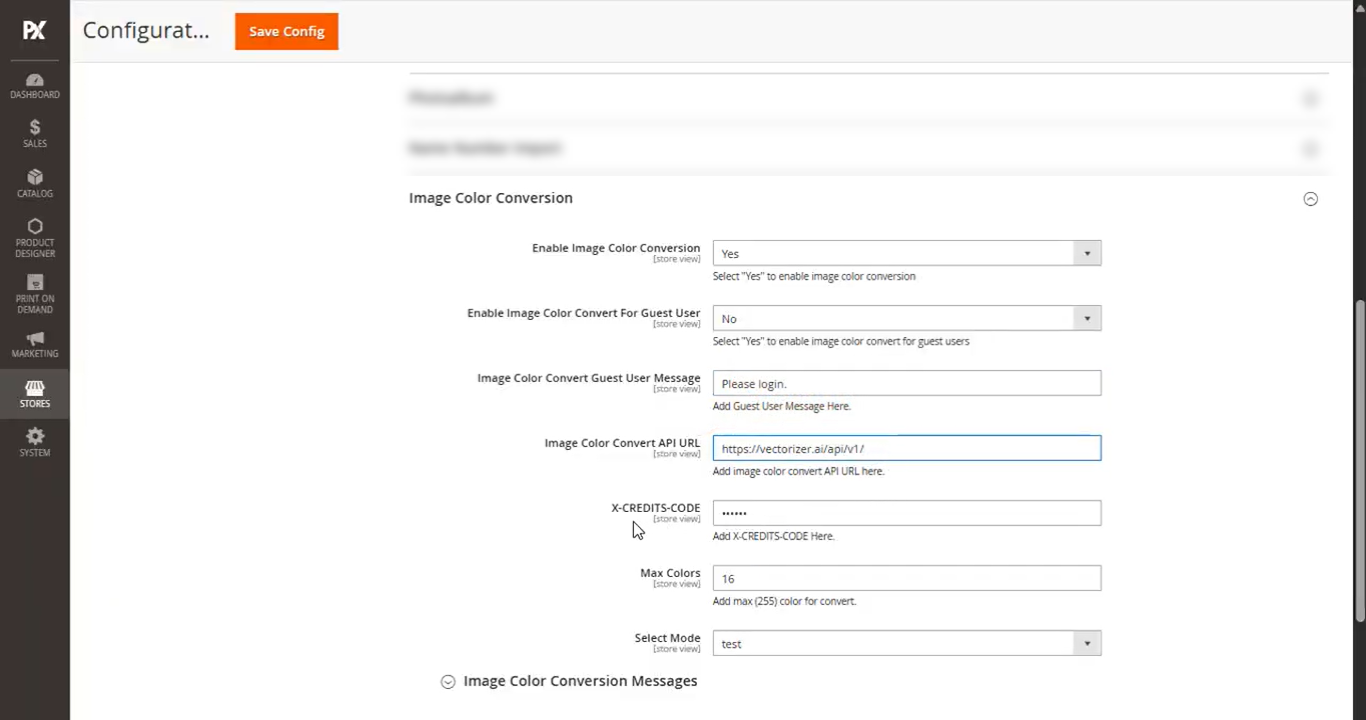This screenshot has height=720, width=1366.
Task: Click the X-CREDITS-CODE label
Action: coord(655,508)
